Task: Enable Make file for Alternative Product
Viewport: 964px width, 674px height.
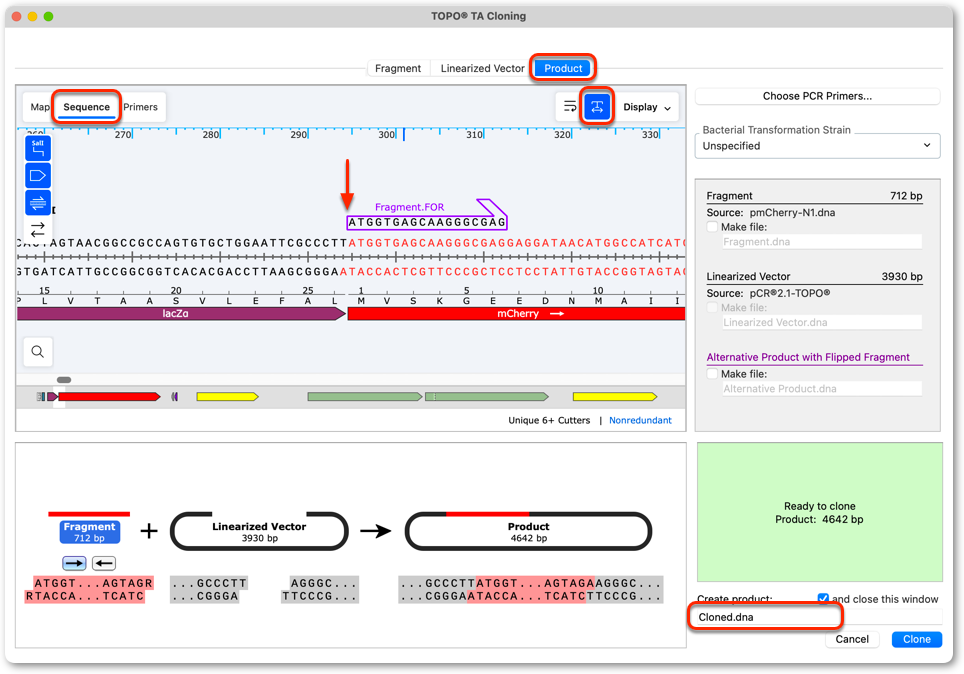Action: click(713, 374)
